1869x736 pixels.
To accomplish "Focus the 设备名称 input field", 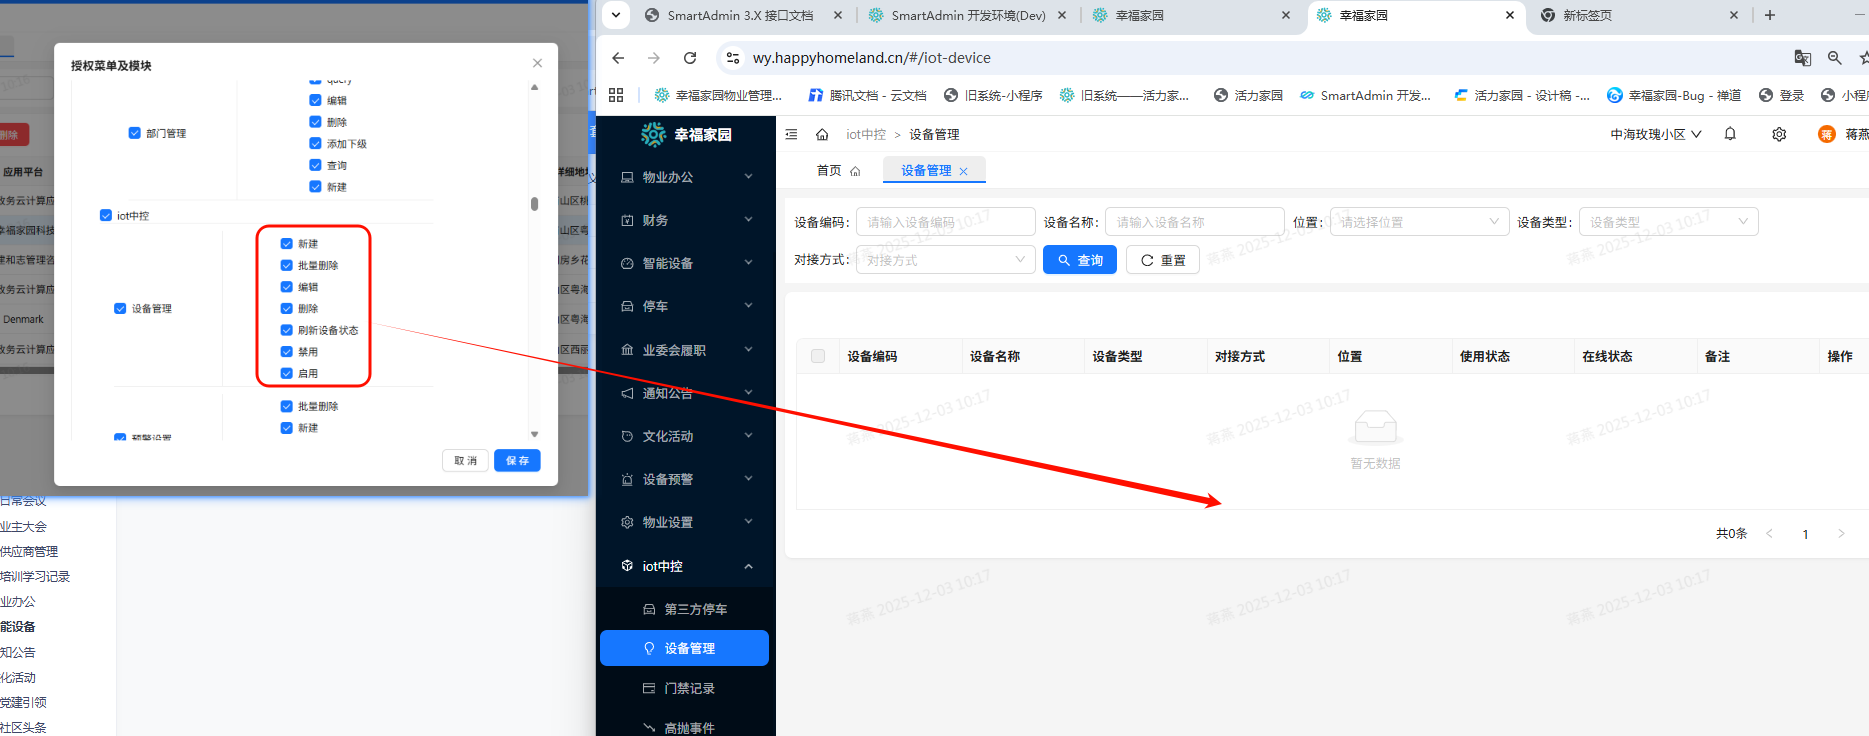I will 1195,222.
